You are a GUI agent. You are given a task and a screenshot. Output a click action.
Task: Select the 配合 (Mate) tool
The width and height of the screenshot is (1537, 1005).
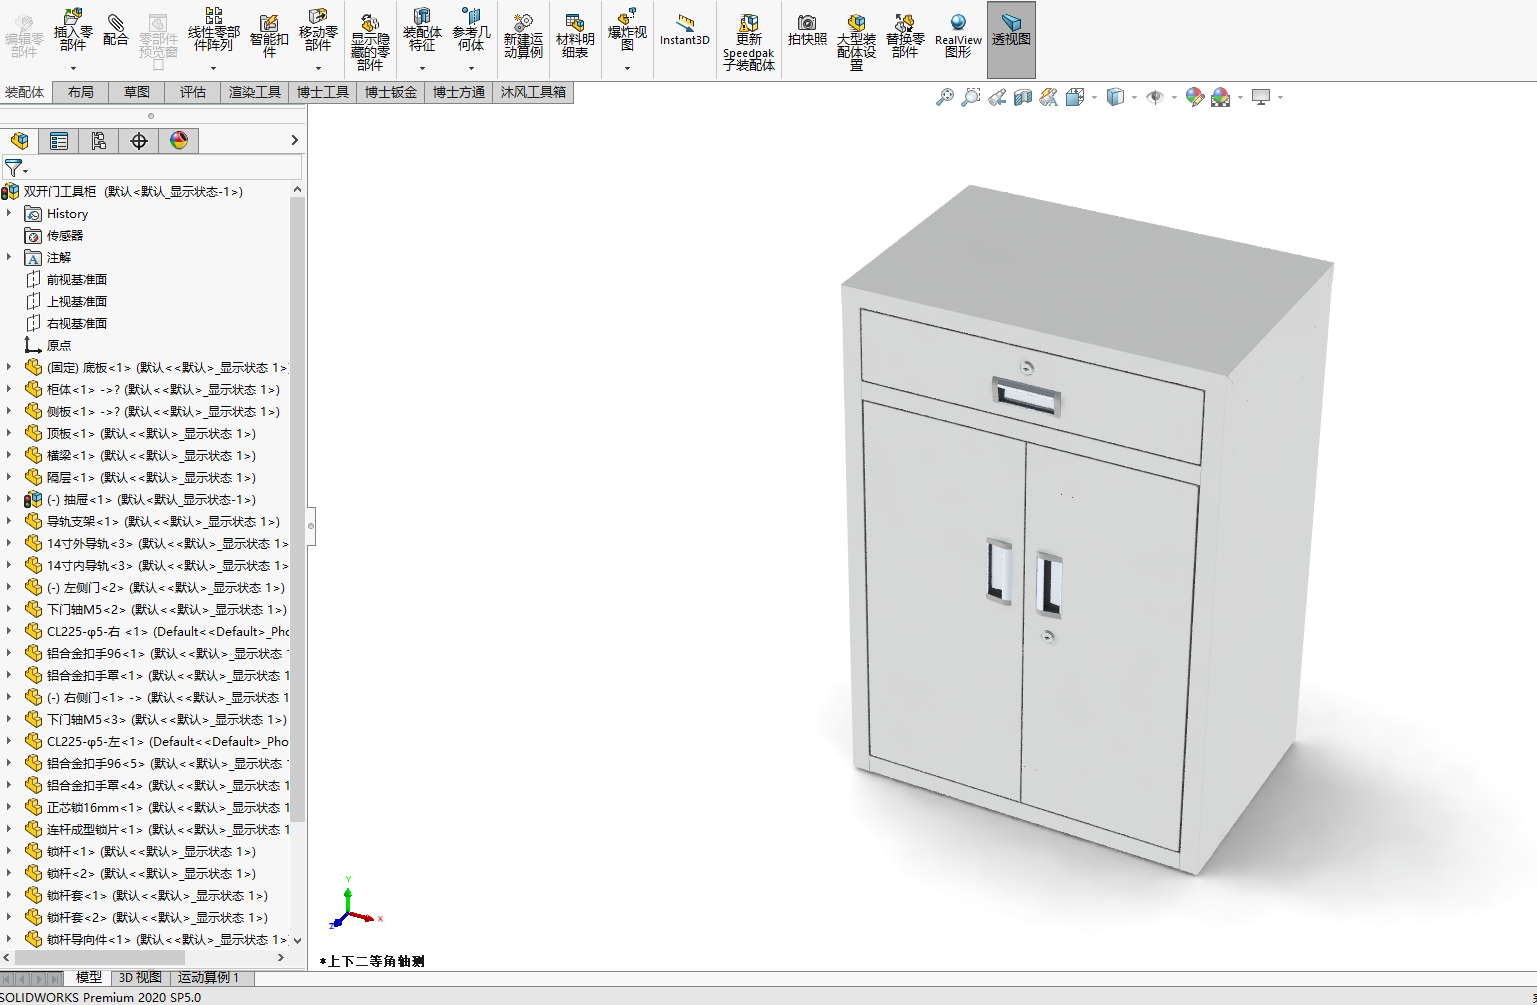[116, 30]
